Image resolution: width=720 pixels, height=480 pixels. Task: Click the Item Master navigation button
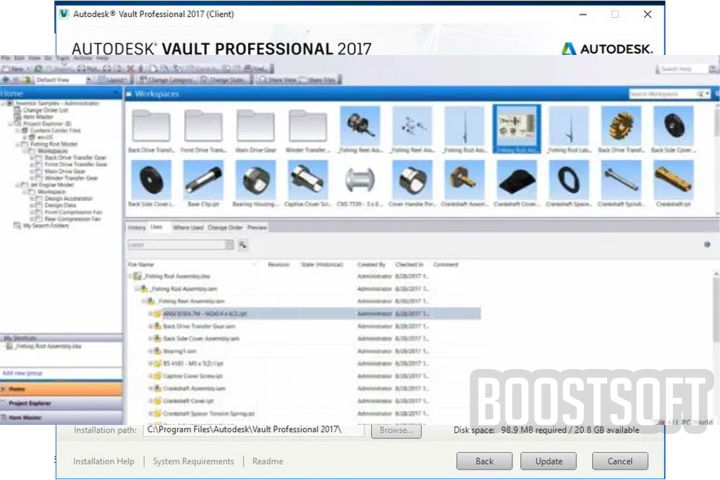pos(61,418)
